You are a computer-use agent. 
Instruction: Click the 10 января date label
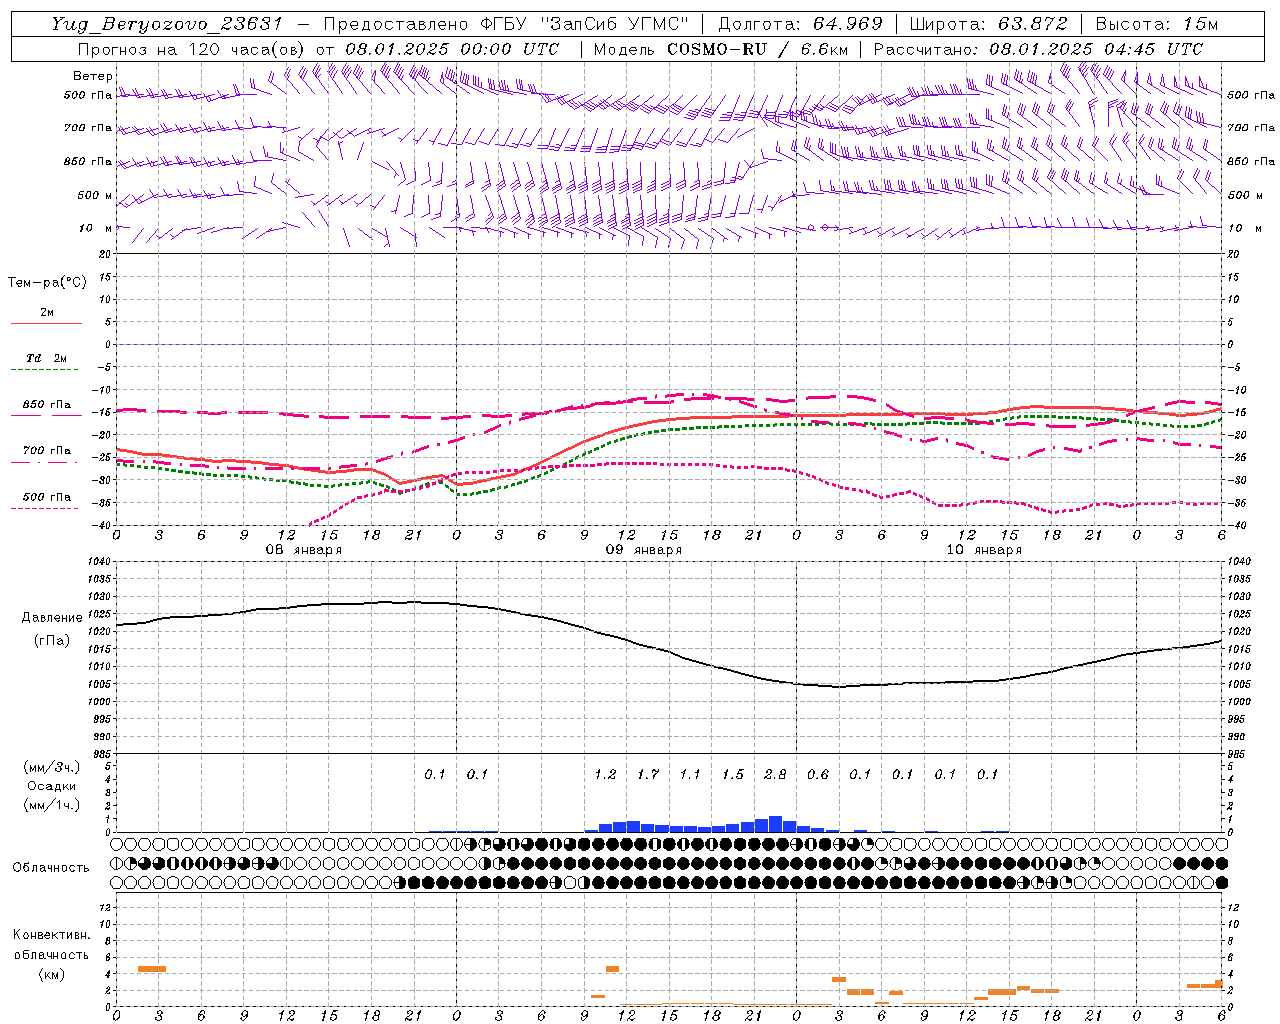point(984,550)
